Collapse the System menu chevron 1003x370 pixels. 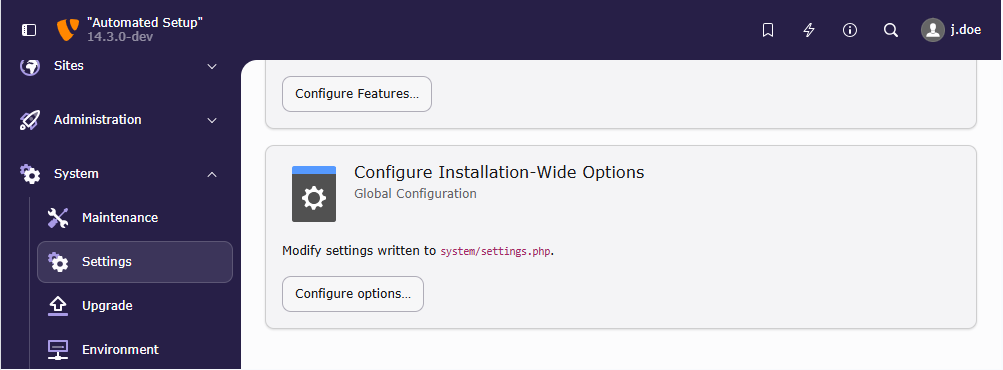click(x=212, y=174)
